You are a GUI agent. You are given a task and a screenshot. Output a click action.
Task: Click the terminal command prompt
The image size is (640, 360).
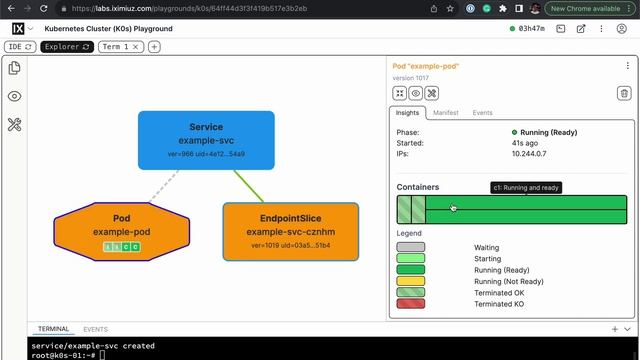(68, 355)
